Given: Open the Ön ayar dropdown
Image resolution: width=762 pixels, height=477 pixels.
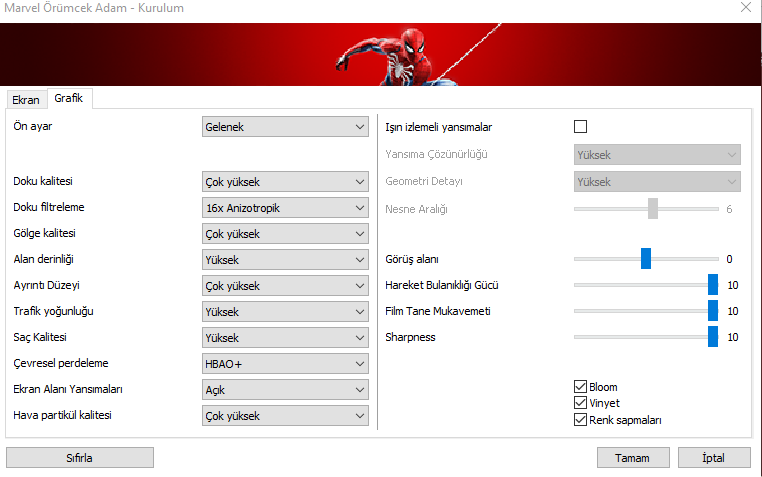Looking at the screenshot, I should [x=285, y=127].
